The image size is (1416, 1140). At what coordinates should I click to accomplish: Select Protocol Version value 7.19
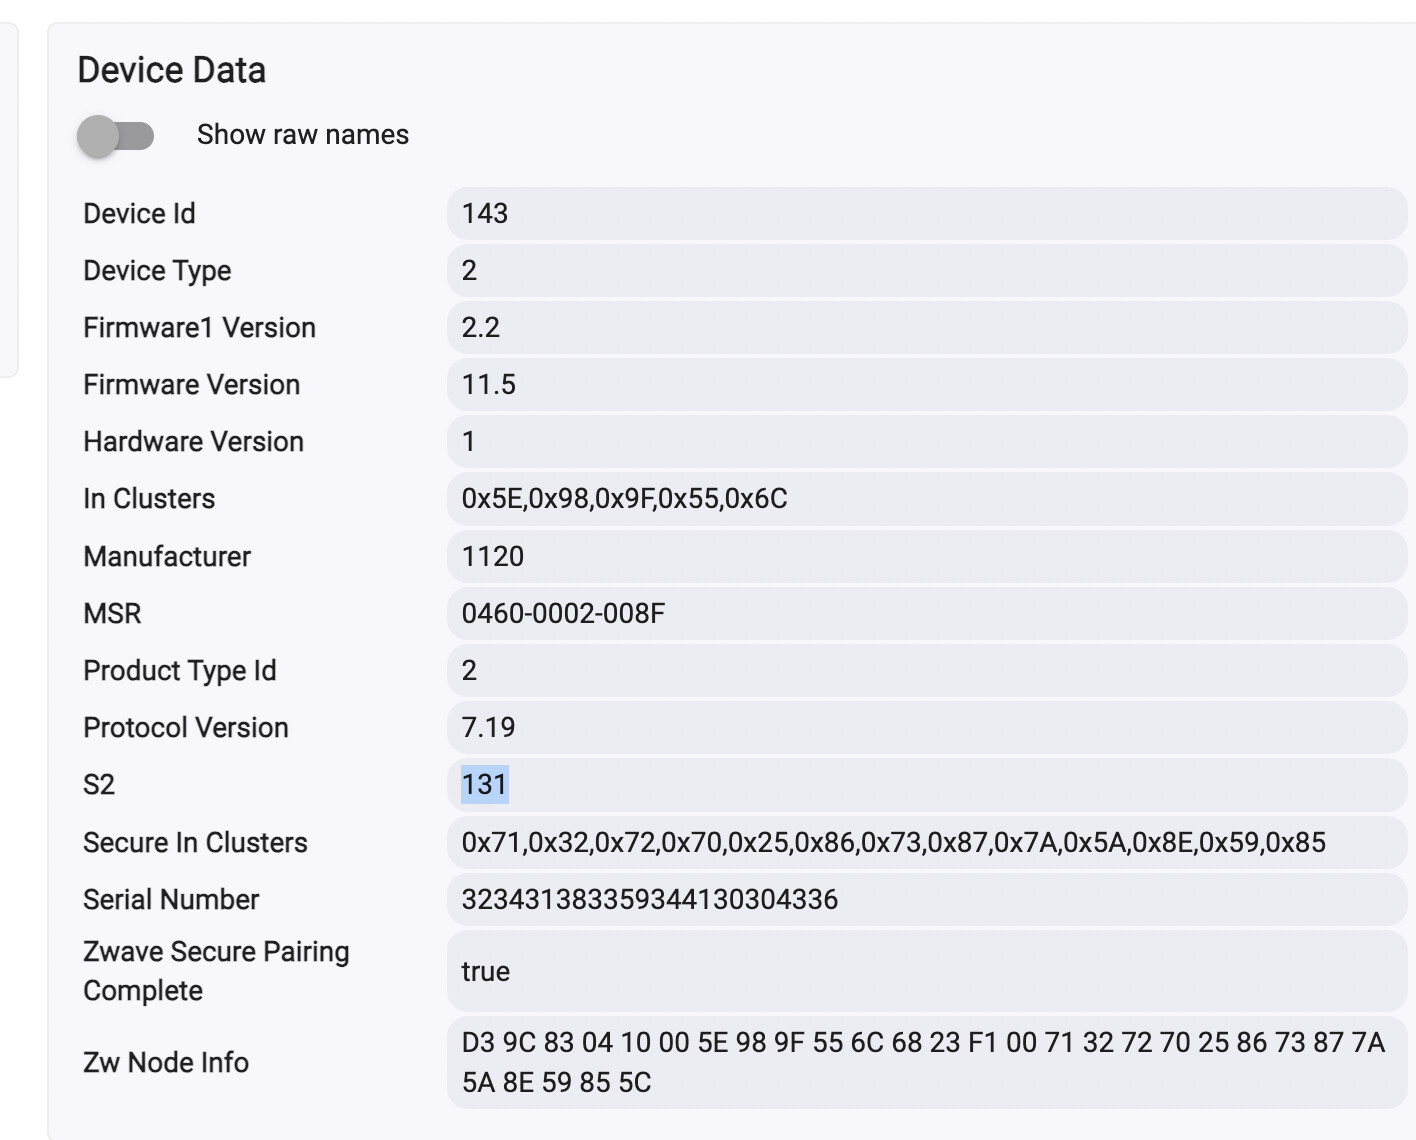click(x=489, y=727)
